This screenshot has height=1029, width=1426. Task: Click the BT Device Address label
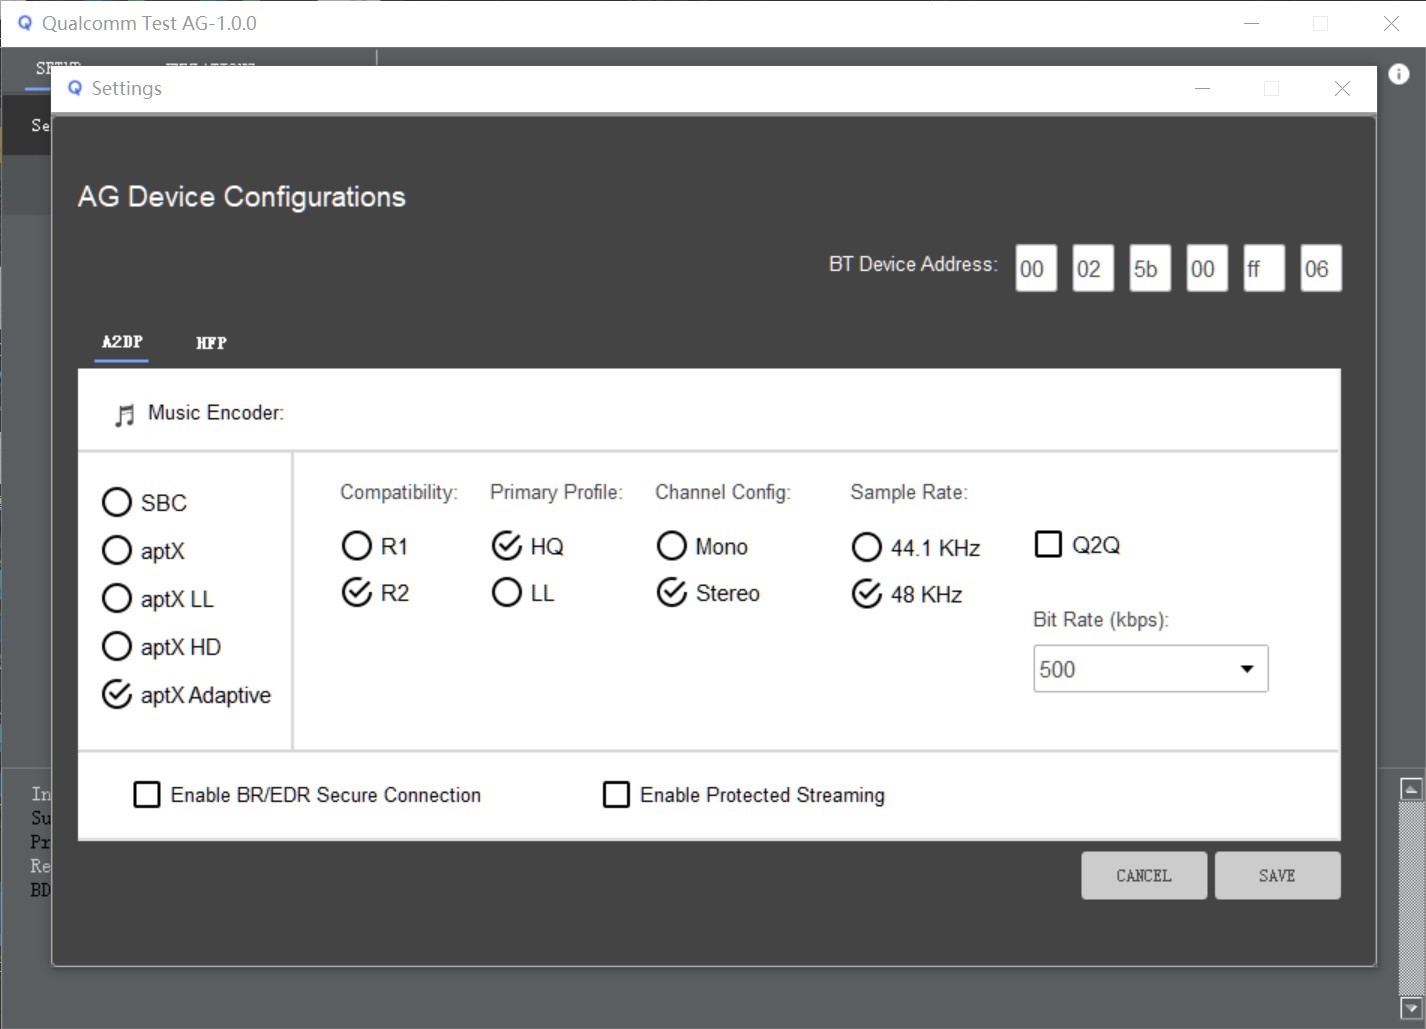click(x=913, y=264)
